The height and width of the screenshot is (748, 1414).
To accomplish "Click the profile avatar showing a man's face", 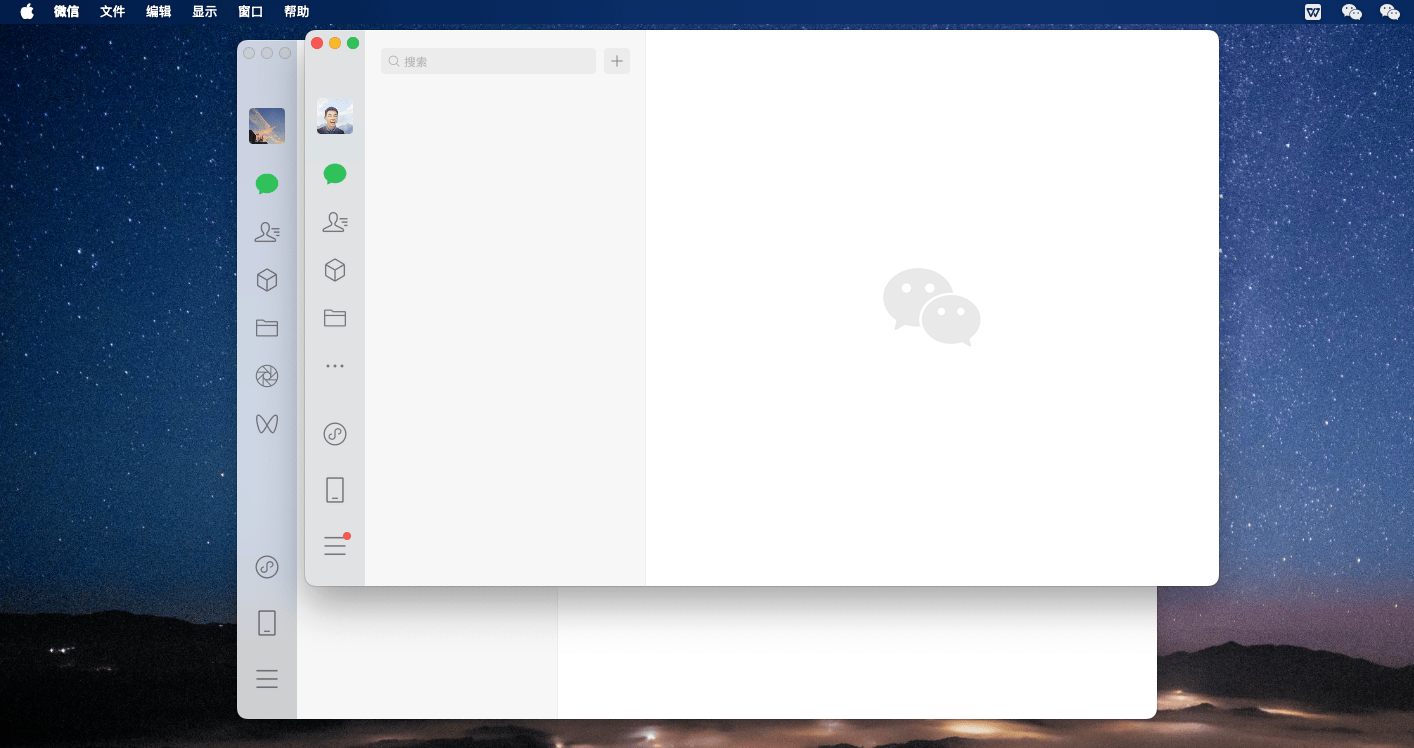I will [335, 116].
